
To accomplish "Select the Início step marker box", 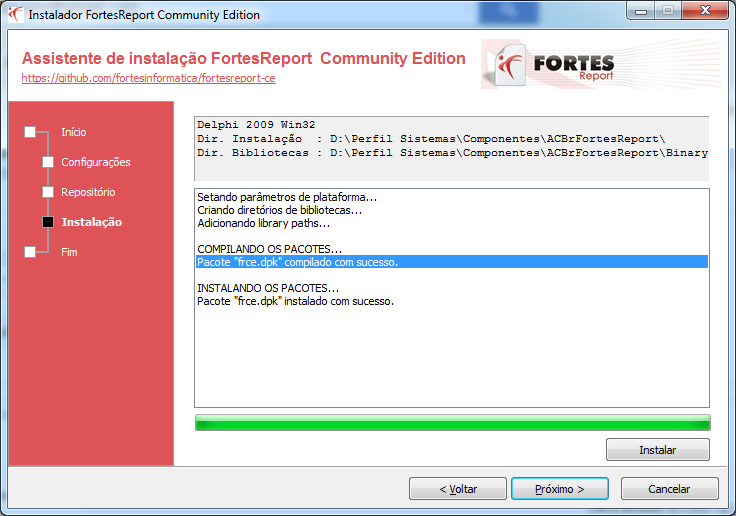I will click(30, 132).
